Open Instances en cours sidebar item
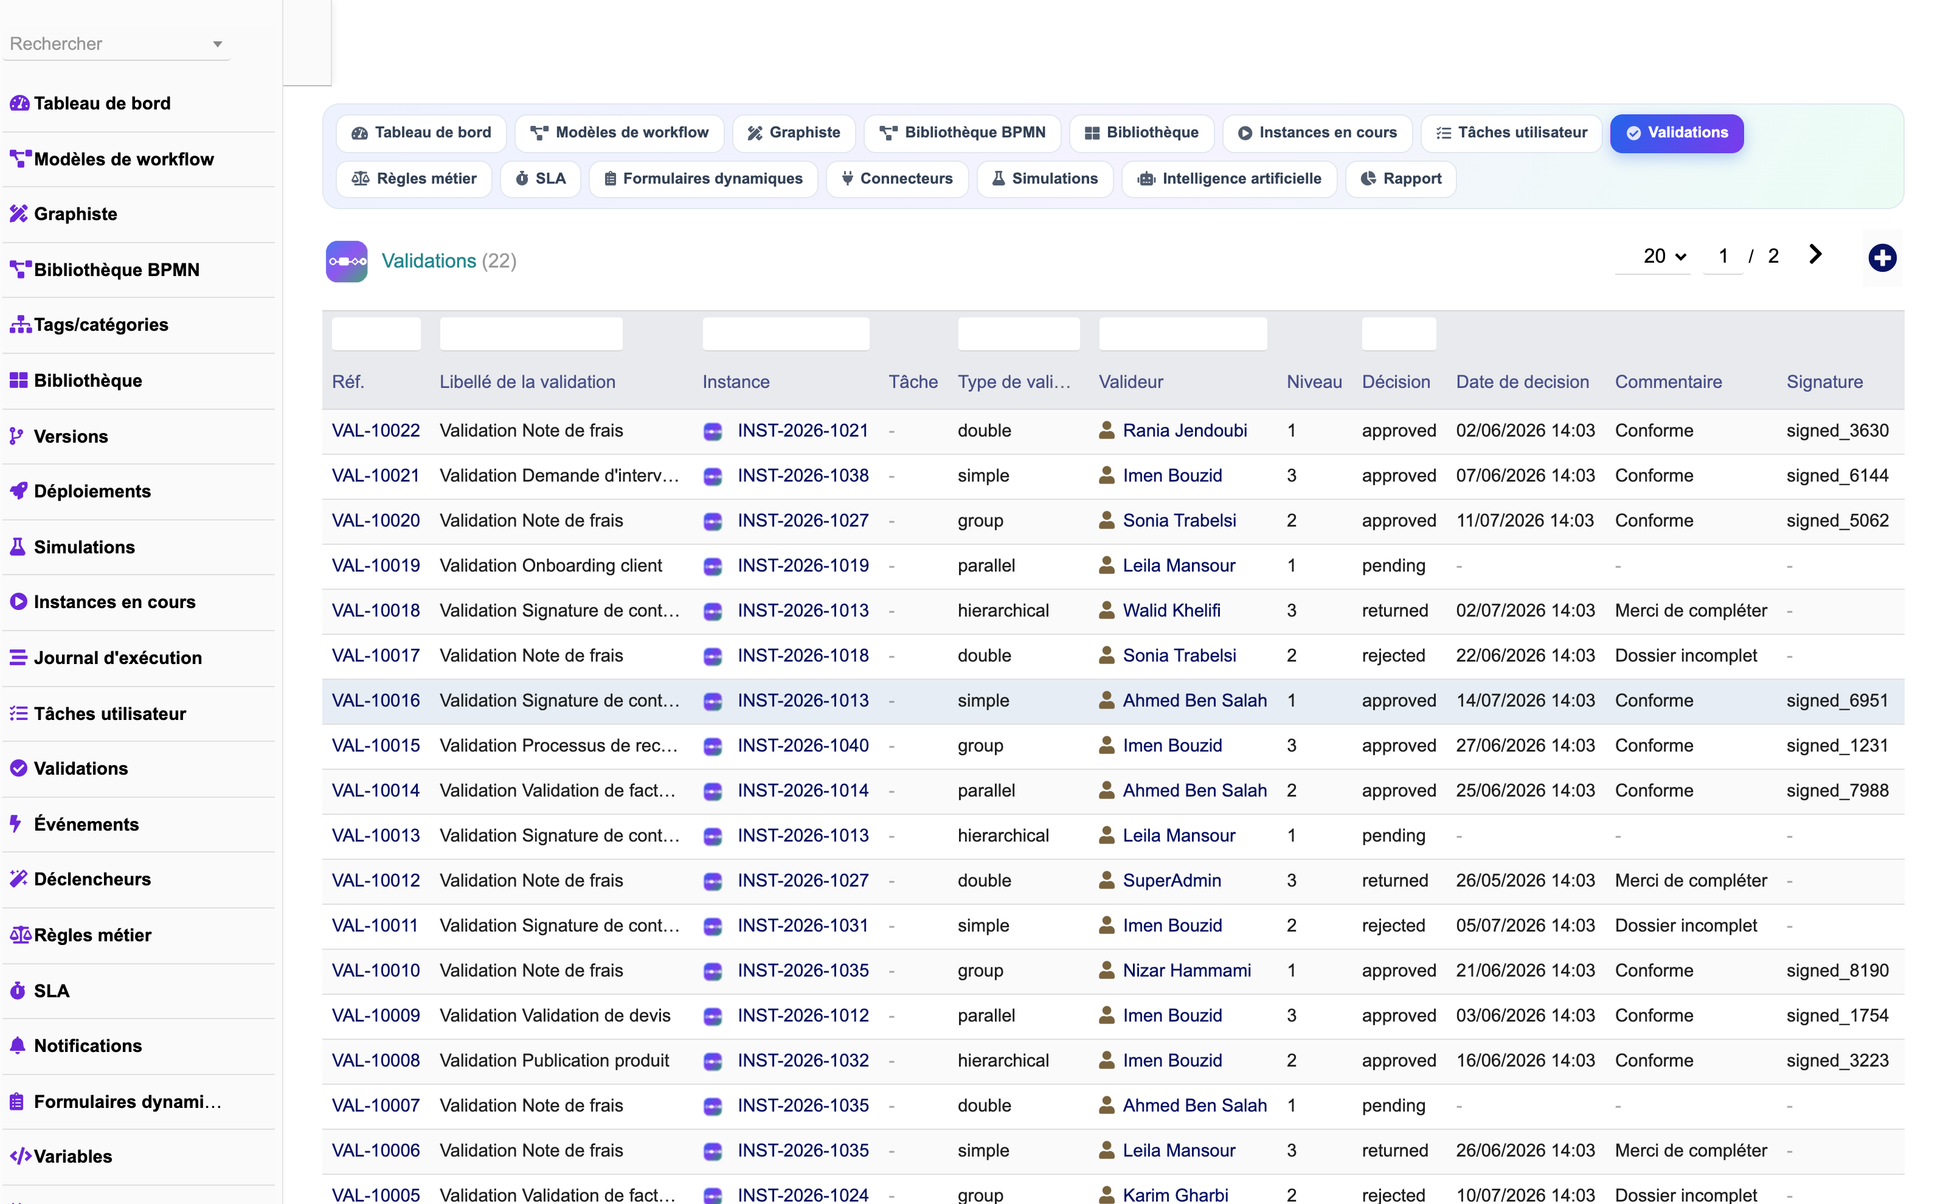 [x=103, y=602]
